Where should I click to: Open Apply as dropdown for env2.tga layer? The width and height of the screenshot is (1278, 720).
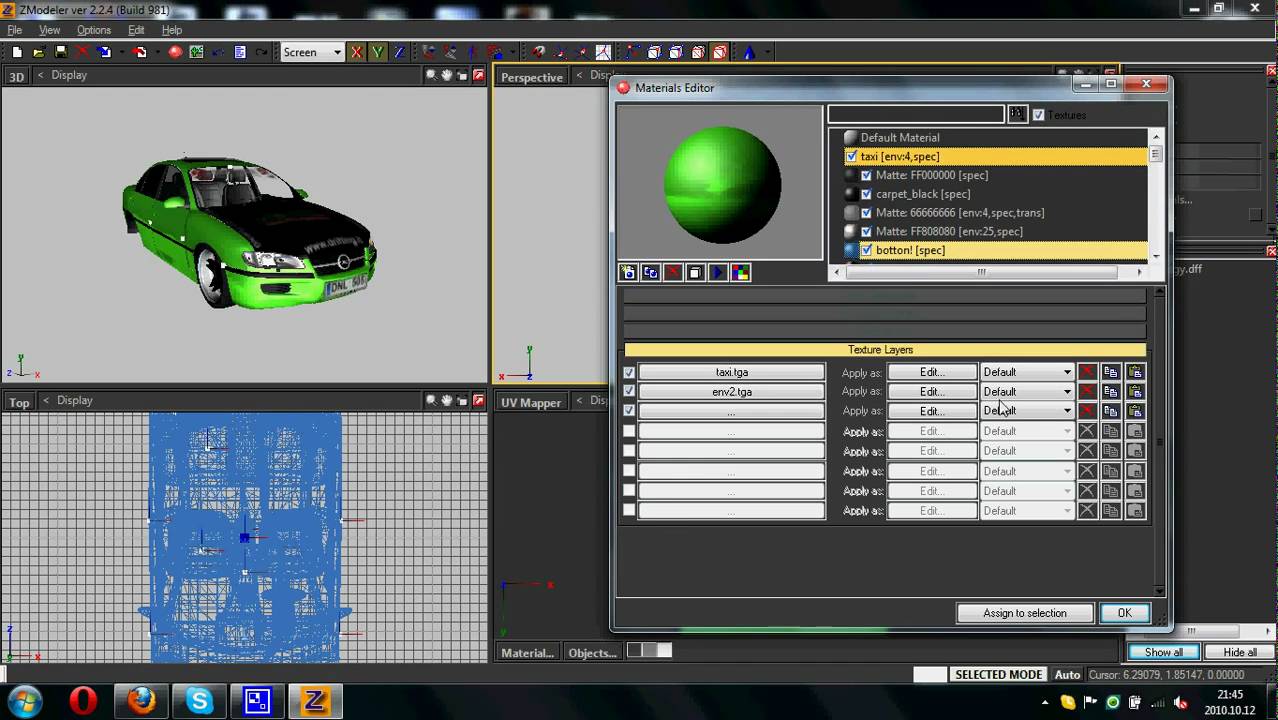click(x=1027, y=391)
